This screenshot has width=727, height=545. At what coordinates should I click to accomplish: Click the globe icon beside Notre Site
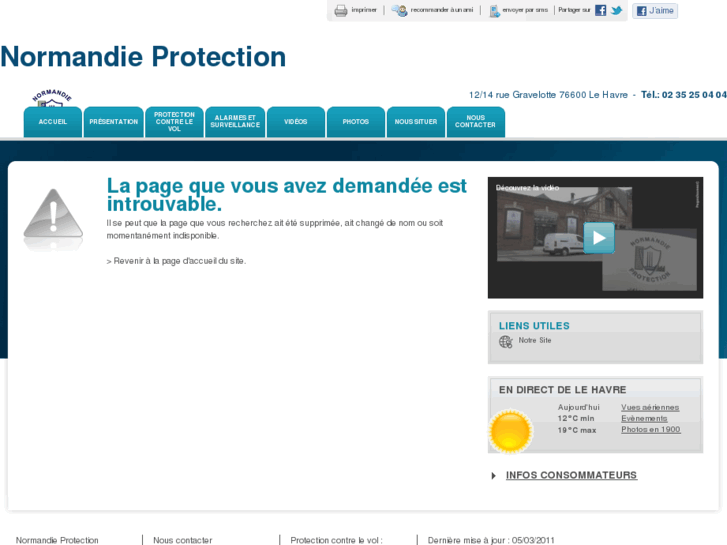coord(505,341)
